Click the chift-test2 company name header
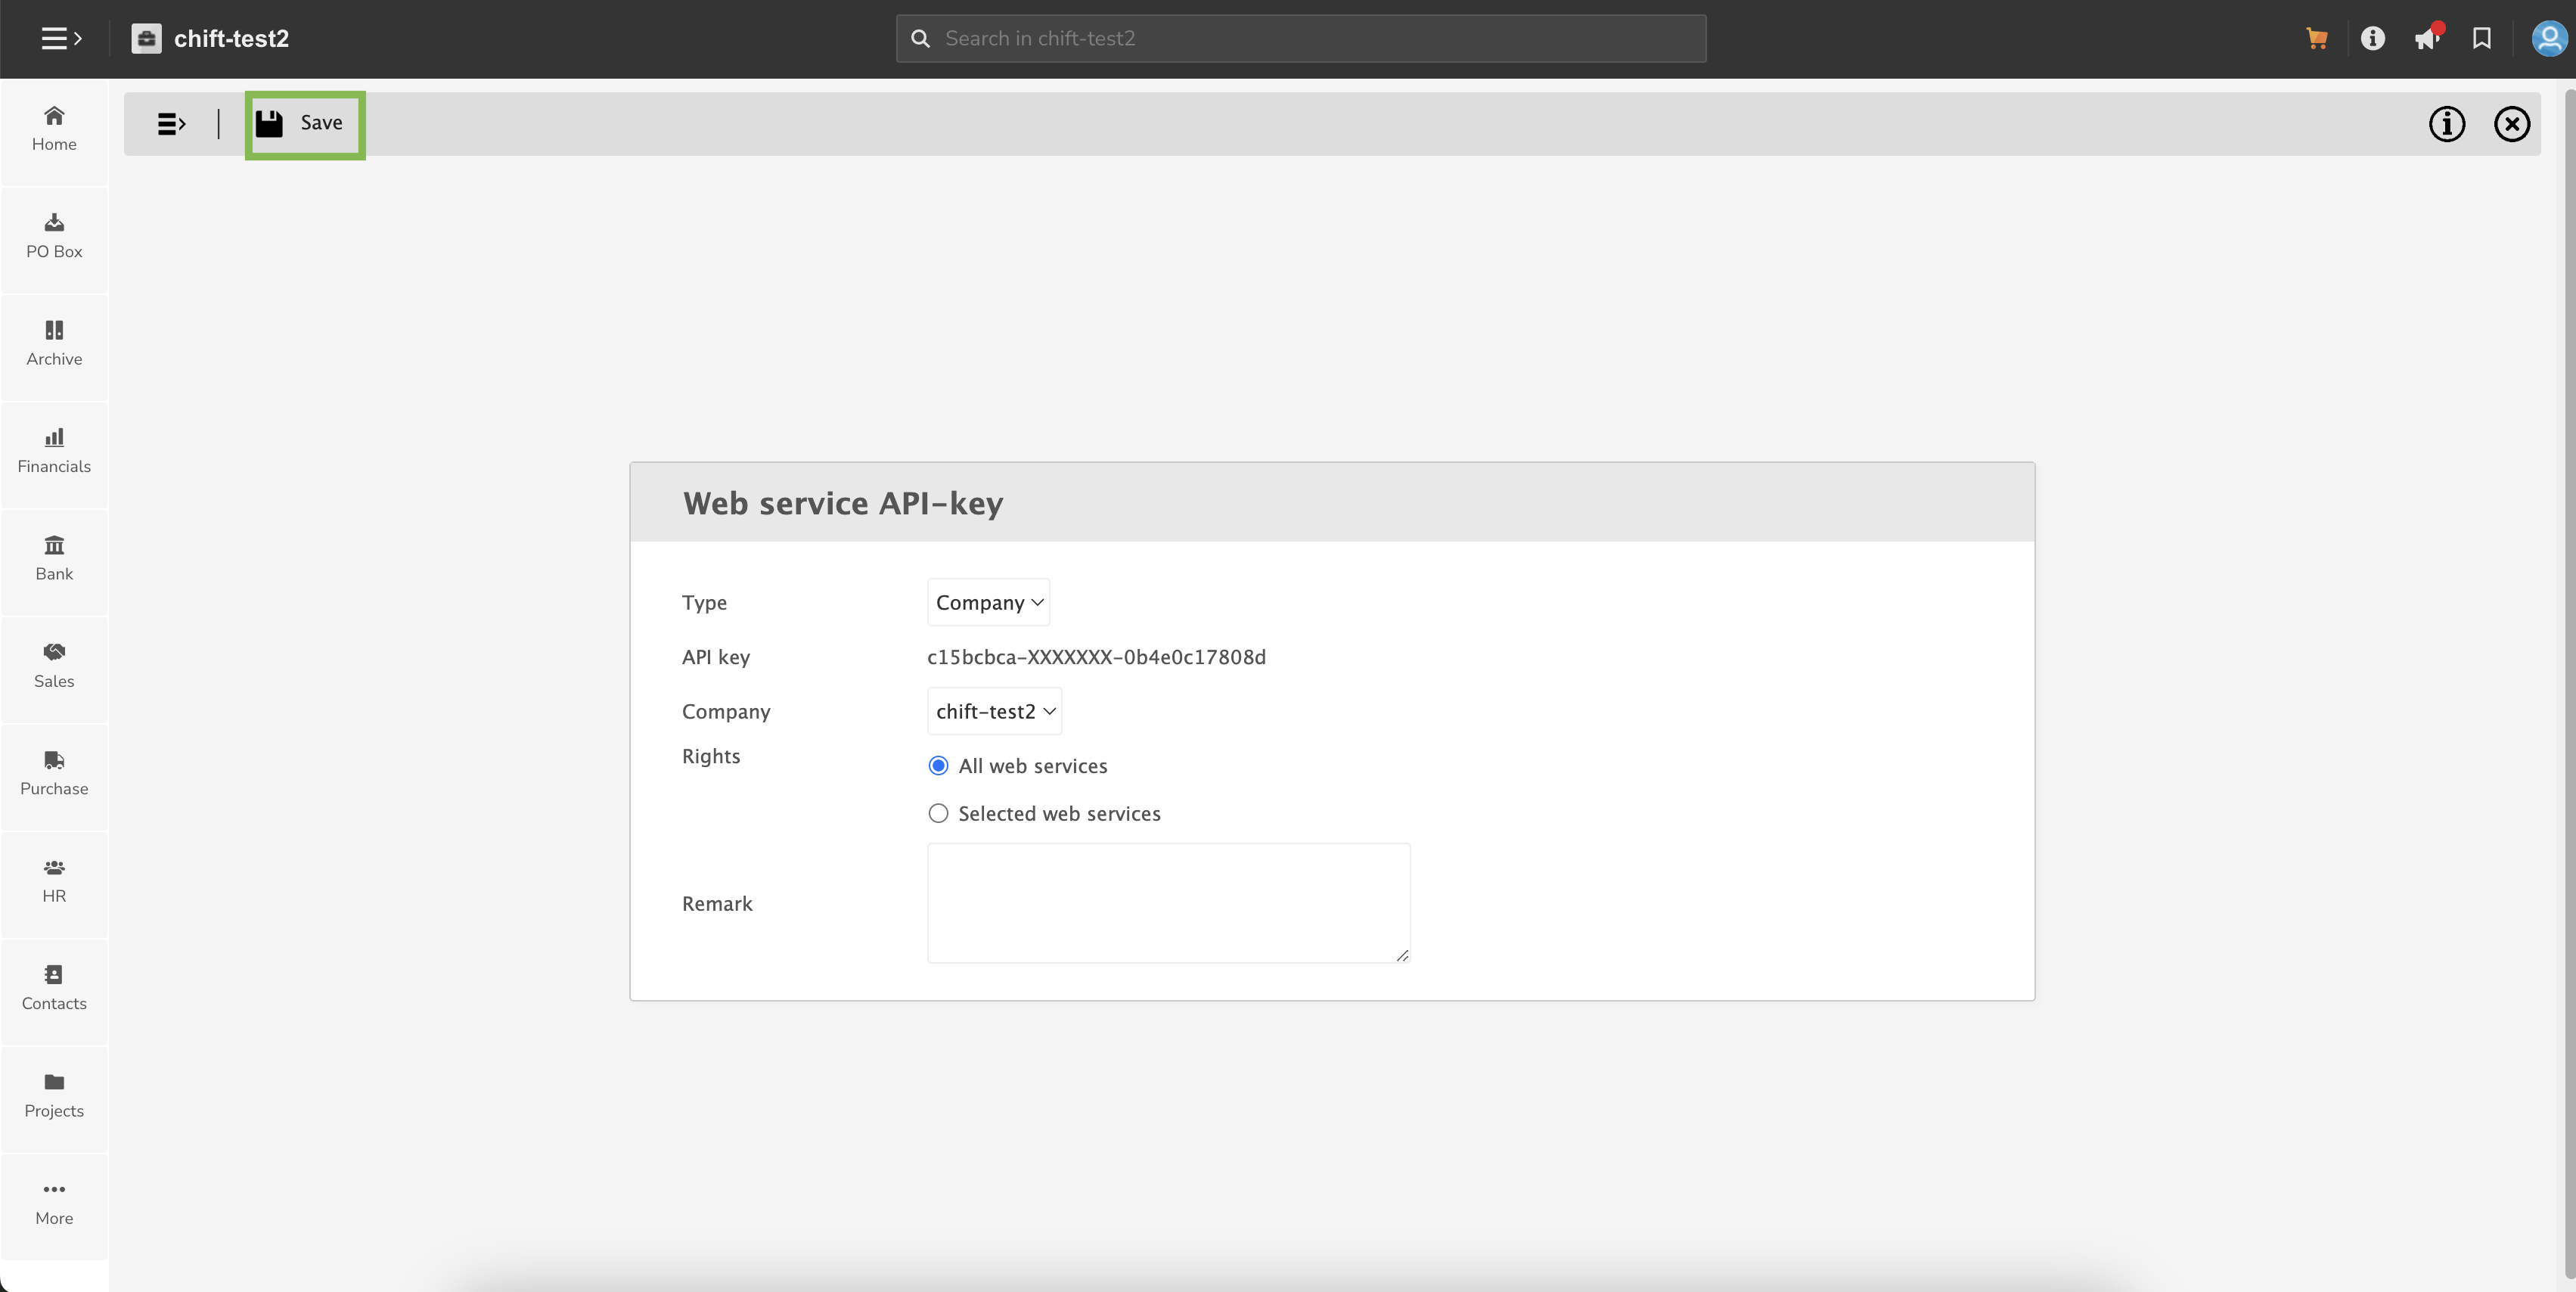2576x1292 pixels. (x=230, y=38)
